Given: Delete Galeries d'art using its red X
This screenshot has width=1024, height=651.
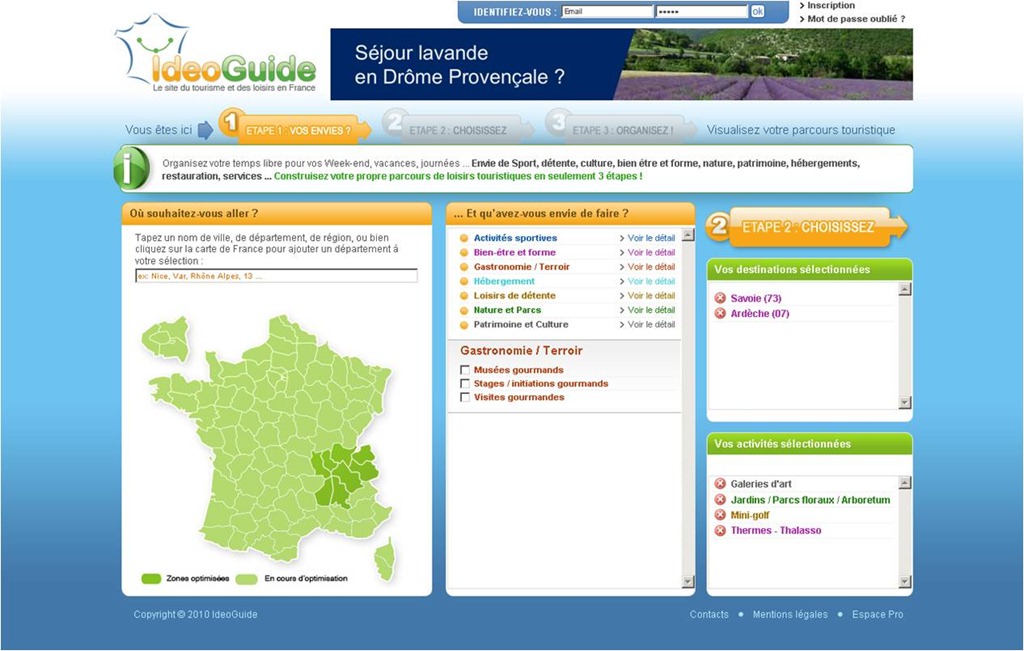Looking at the screenshot, I should pyautogui.click(x=720, y=484).
